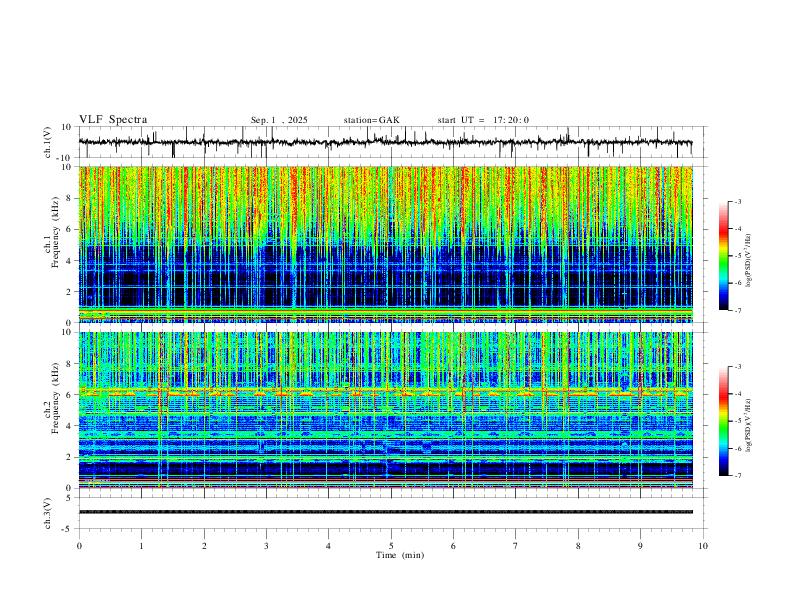Click the "ch.2 Frequency (kHz)" axis label

(x=52, y=399)
